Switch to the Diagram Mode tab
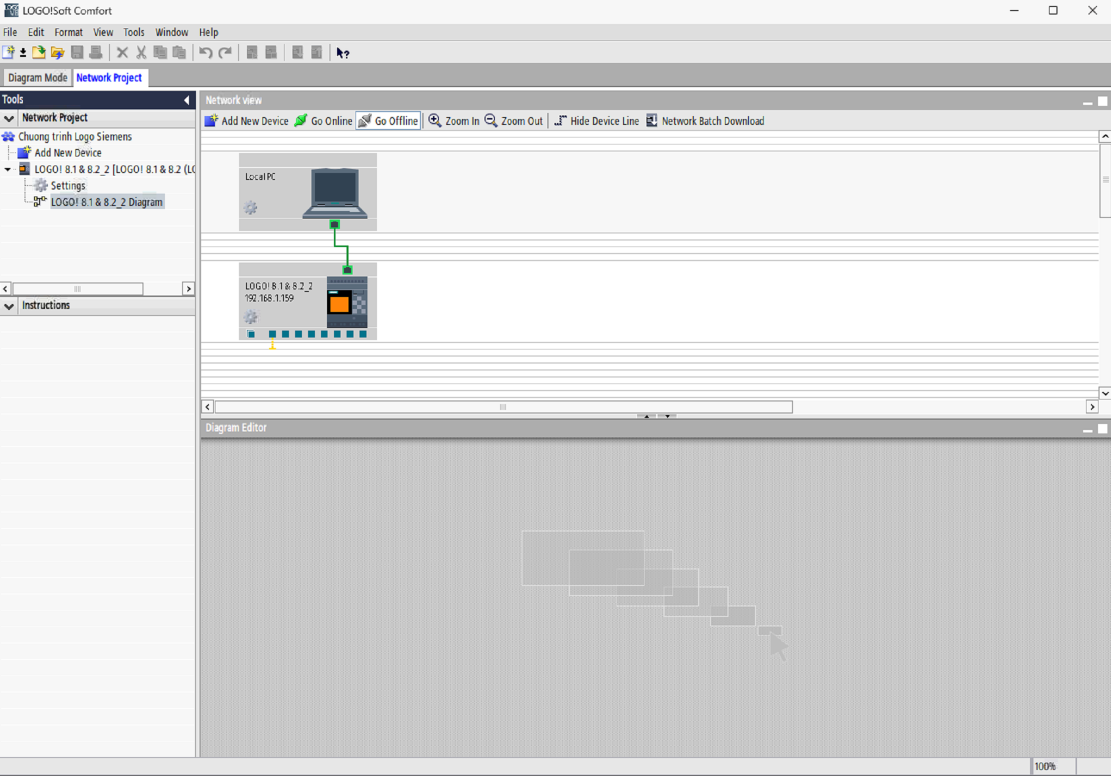Viewport: 1111px width, 776px height. [x=37, y=78]
